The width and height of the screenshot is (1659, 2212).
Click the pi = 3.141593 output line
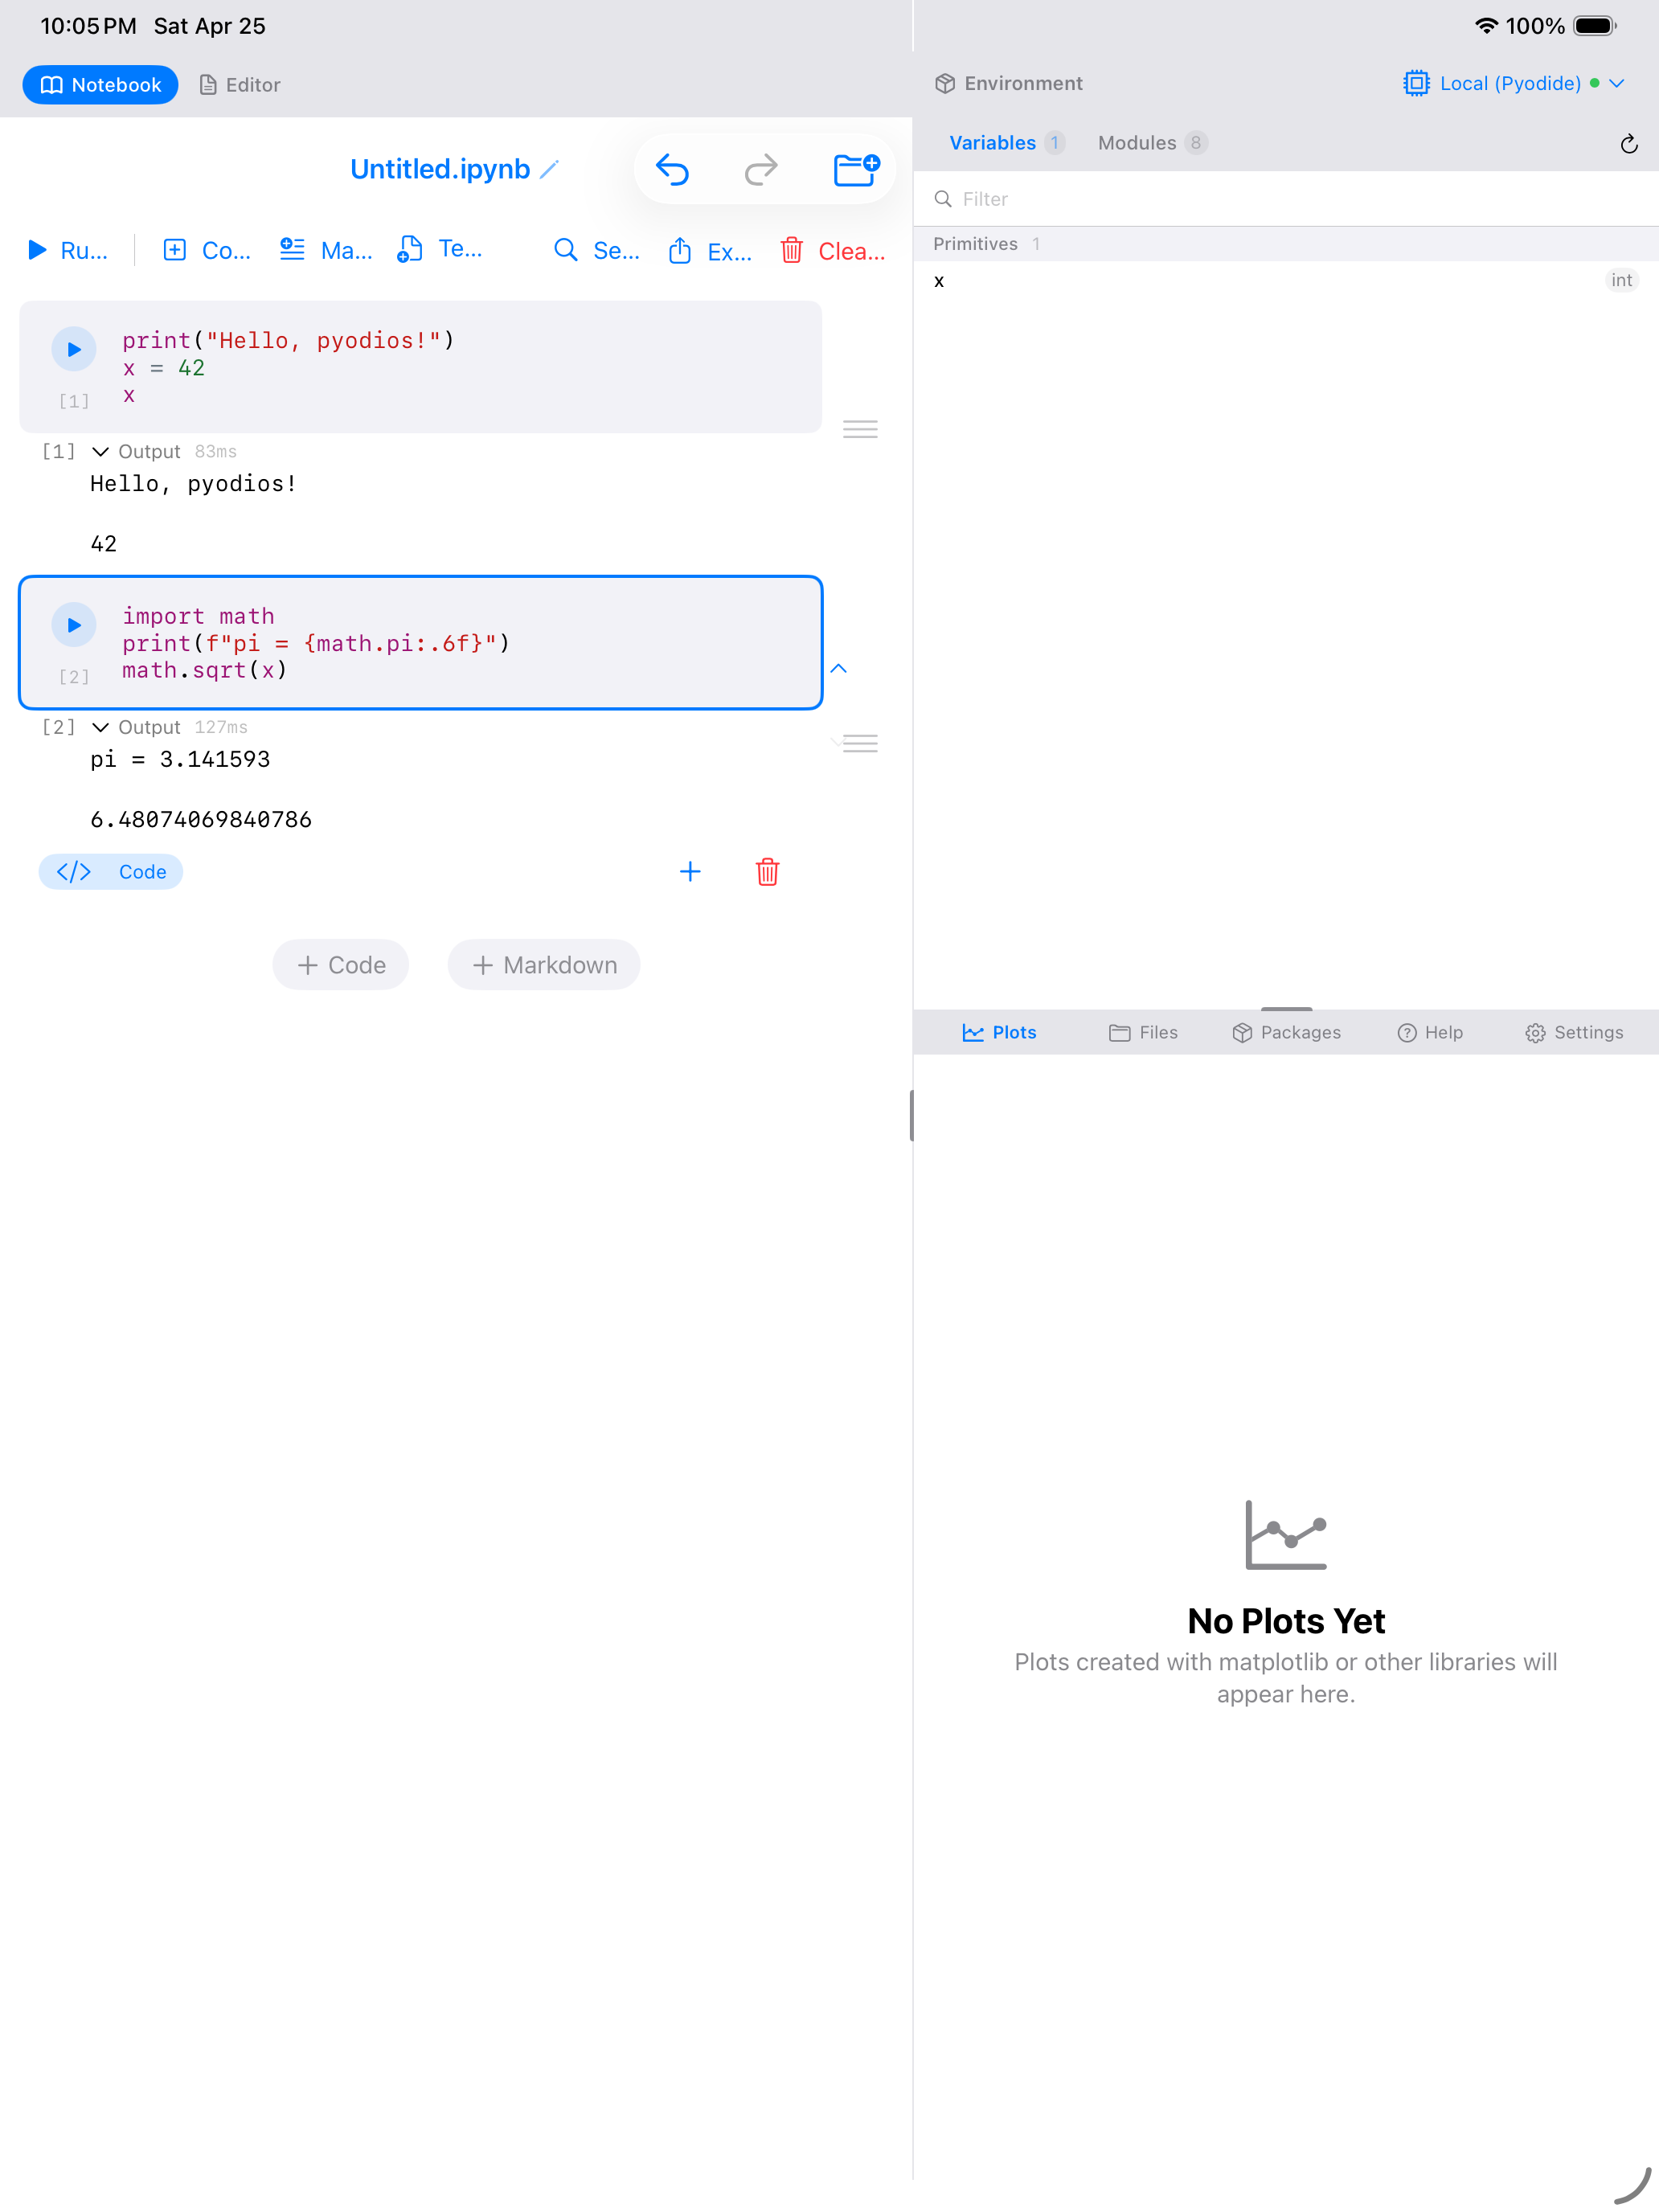[180, 760]
